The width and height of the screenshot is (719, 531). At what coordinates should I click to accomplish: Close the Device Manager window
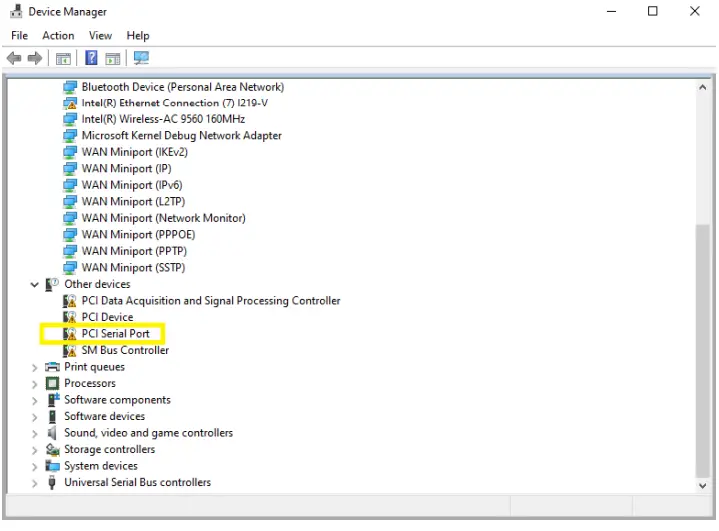(x=695, y=11)
